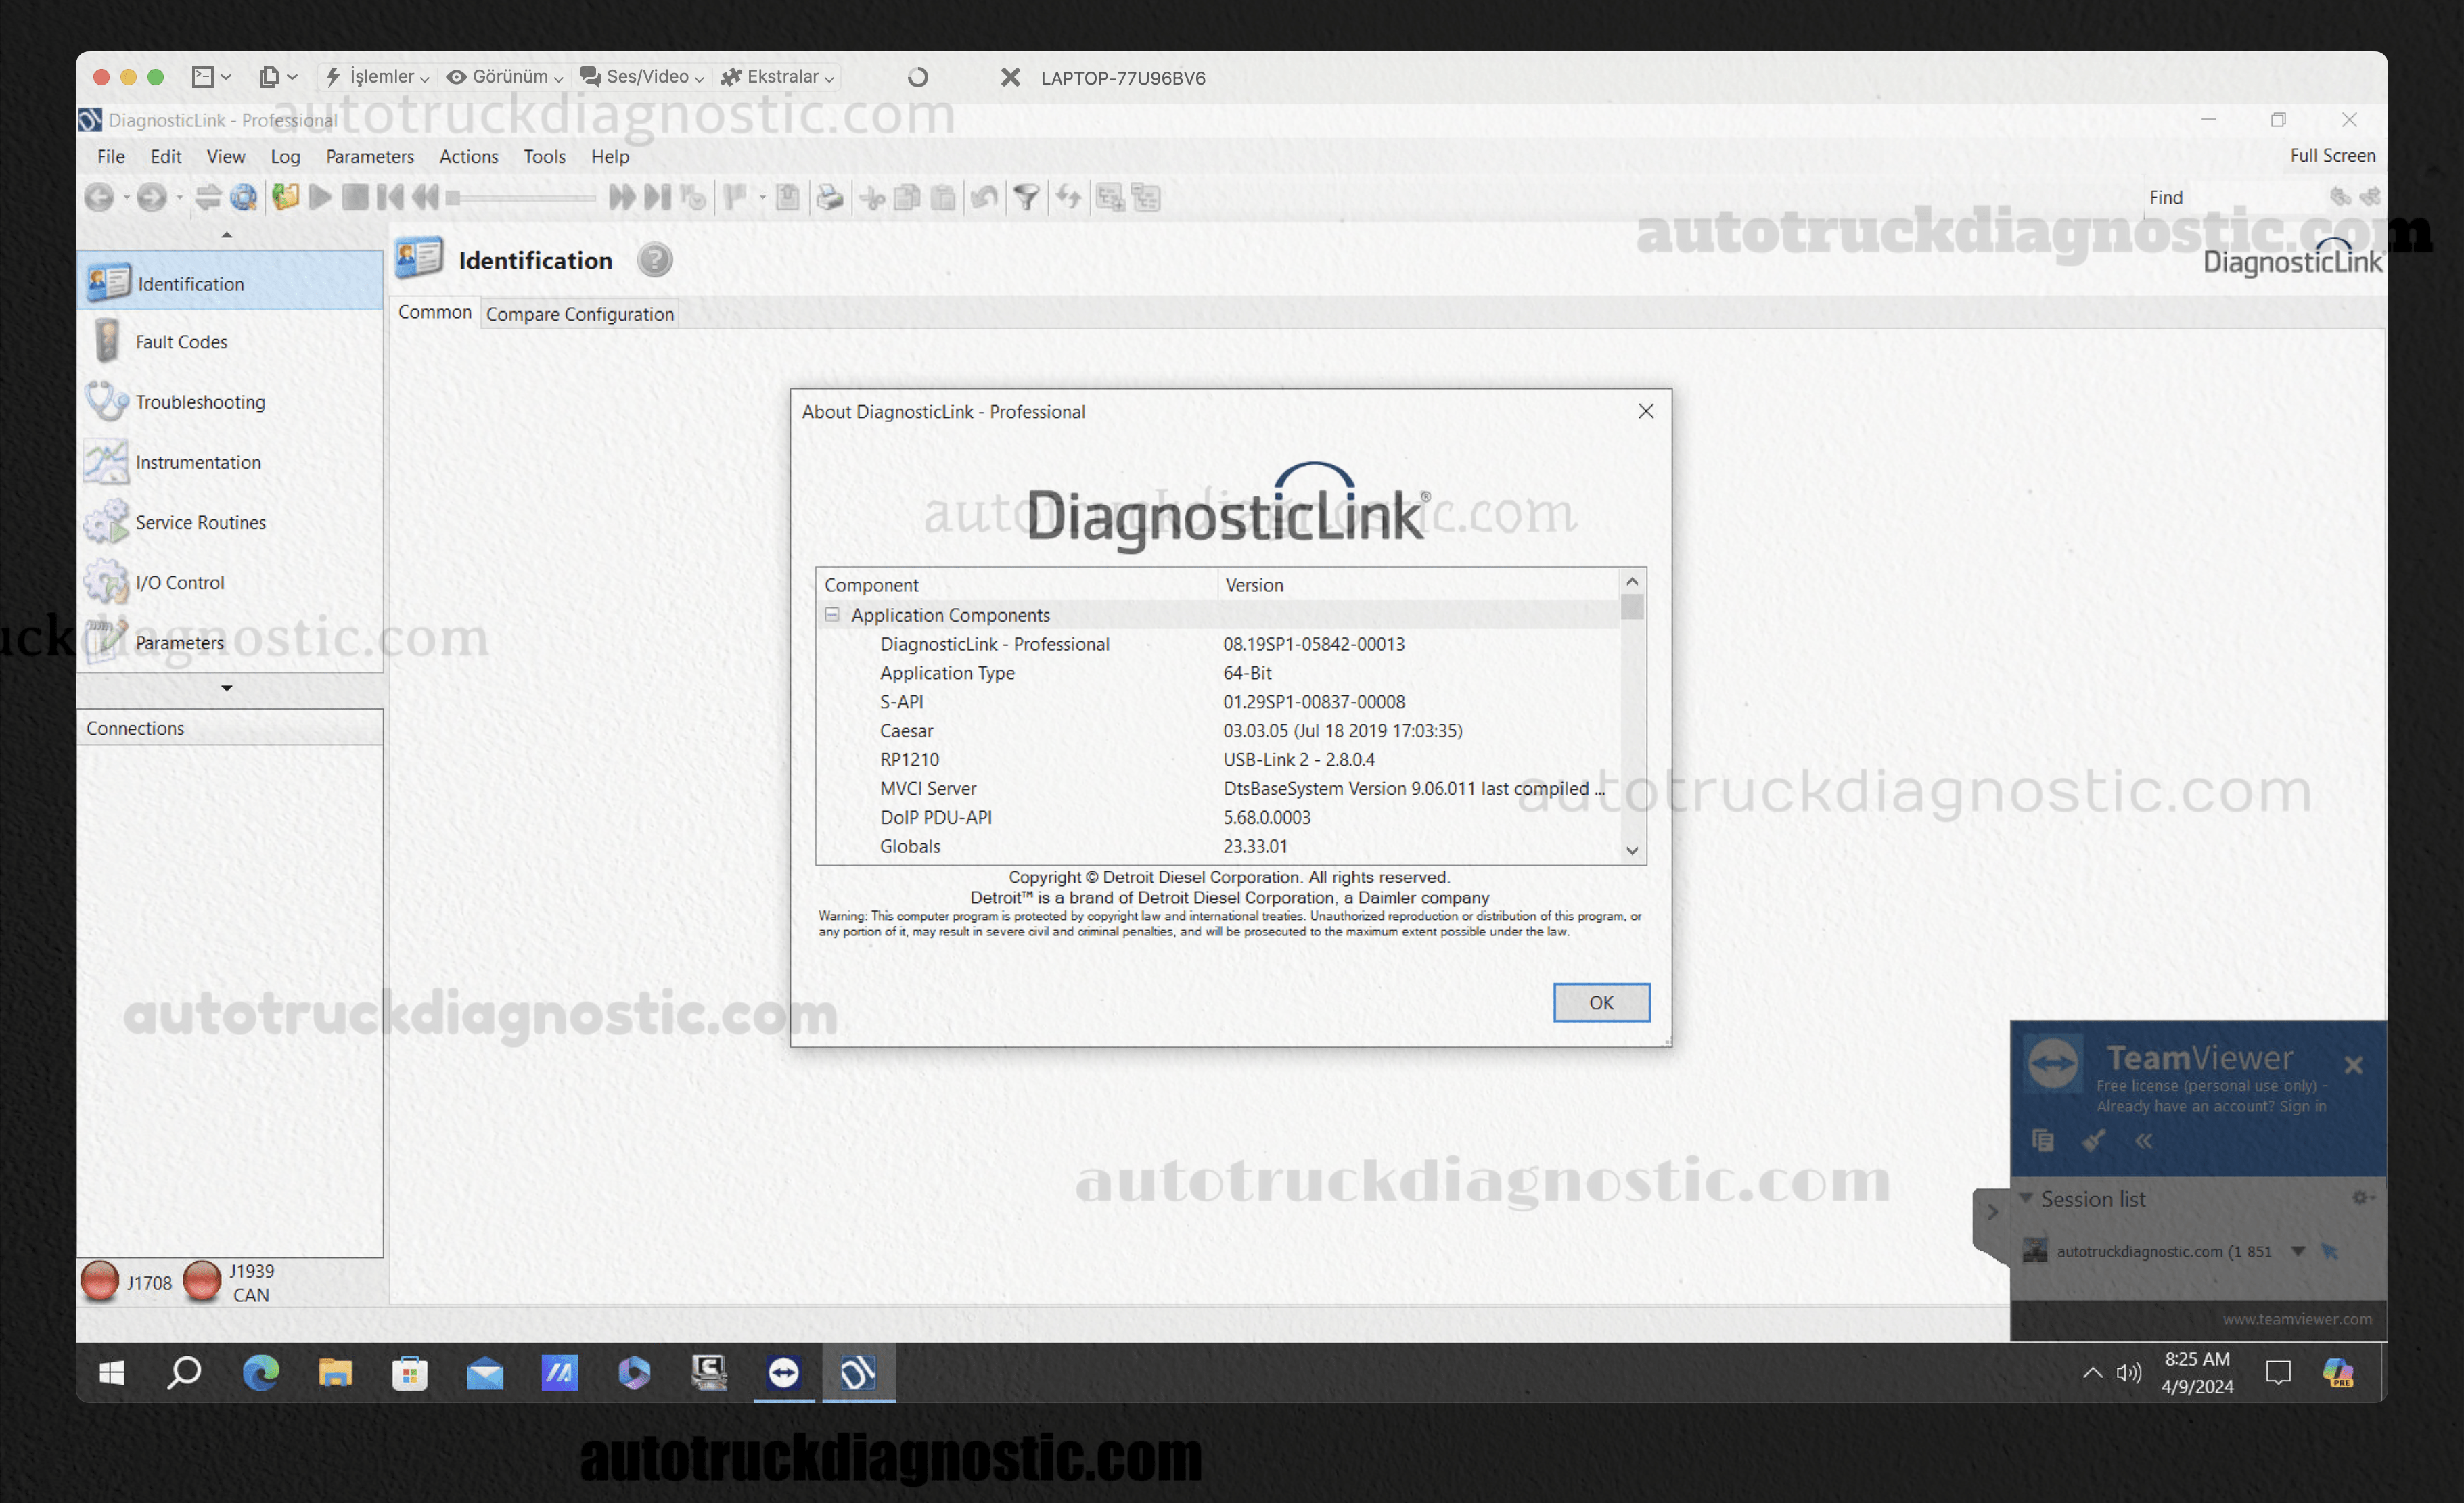Collapse the Application Components list
This screenshot has width=2464, height=1503.
pos(831,614)
